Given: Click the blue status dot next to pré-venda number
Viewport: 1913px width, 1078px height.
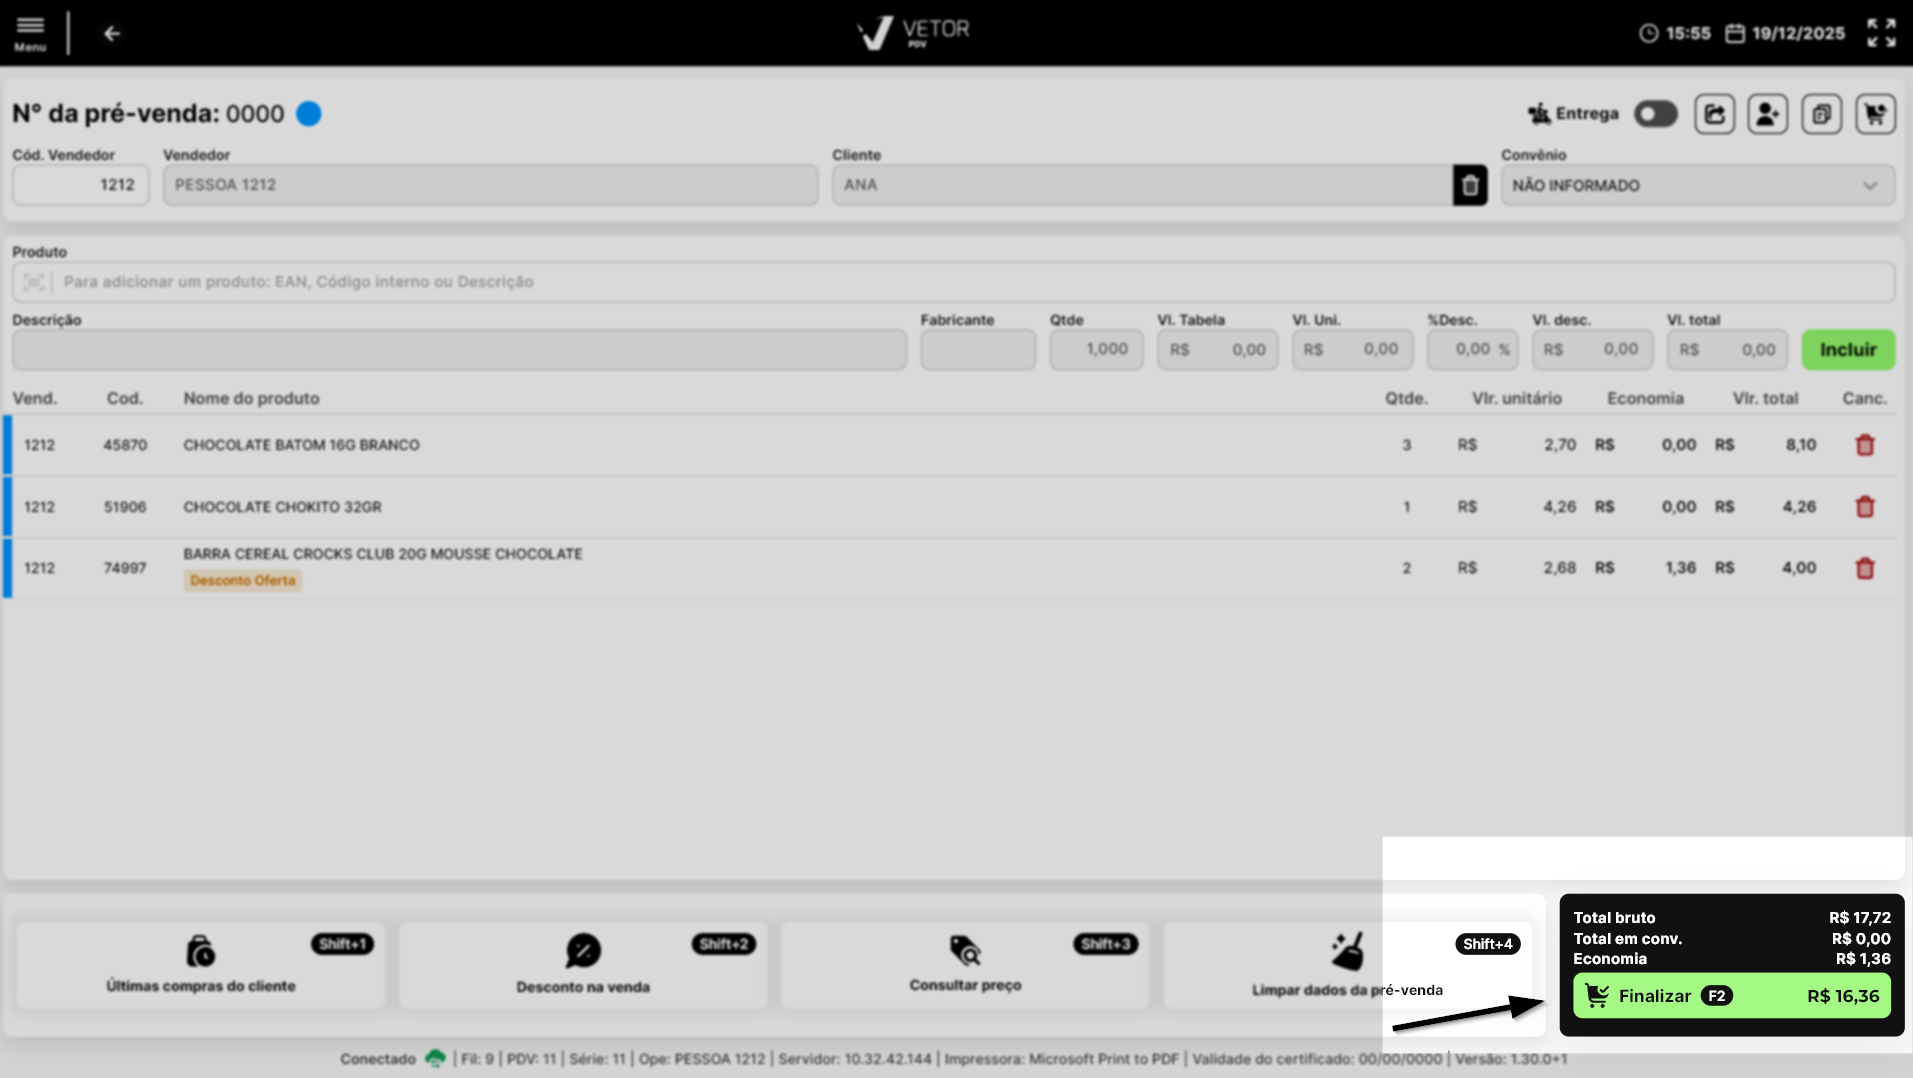Looking at the screenshot, I should (309, 114).
